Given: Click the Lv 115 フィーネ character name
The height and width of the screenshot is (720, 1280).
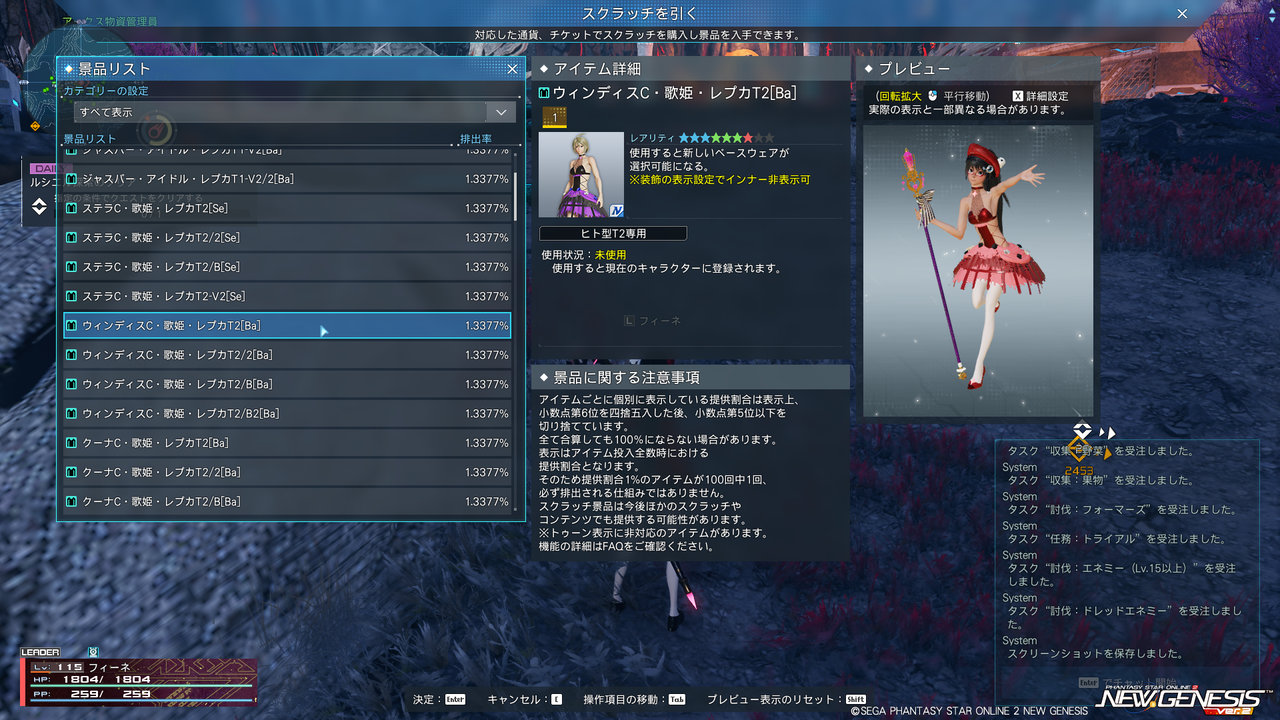Looking at the screenshot, I should point(108,666).
